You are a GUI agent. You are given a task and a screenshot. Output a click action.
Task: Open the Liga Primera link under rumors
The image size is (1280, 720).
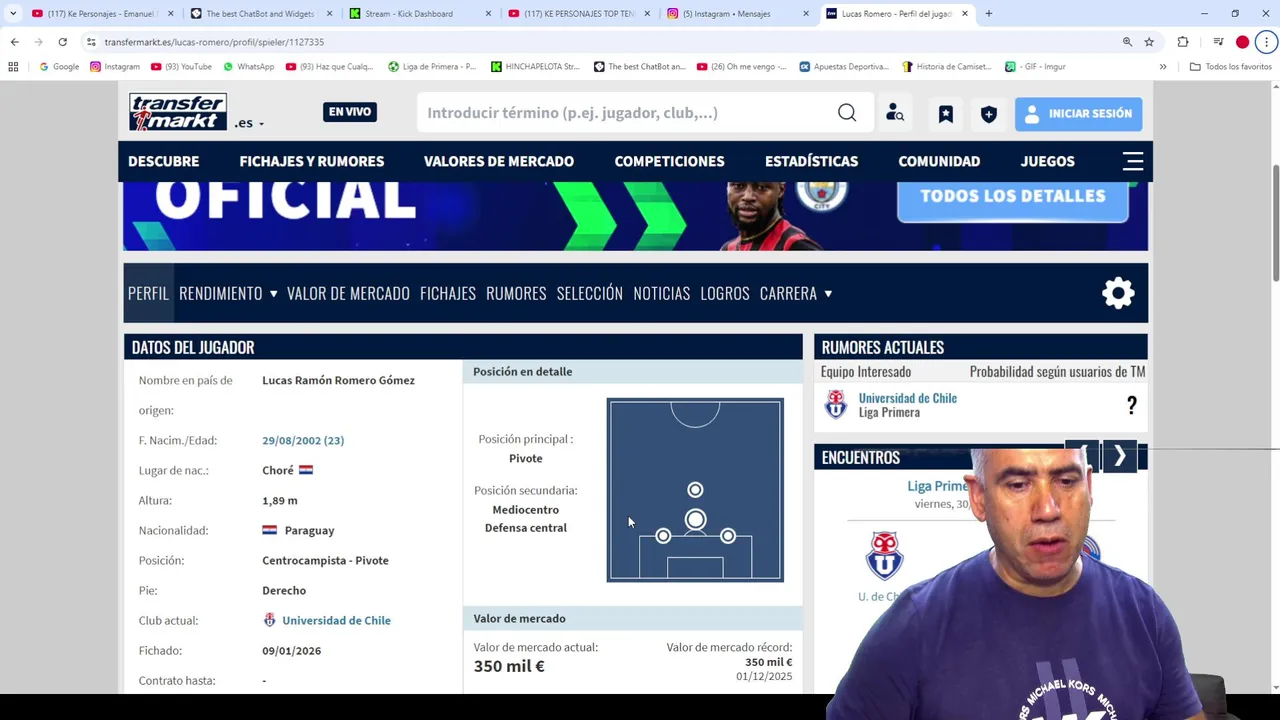[x=888, y=412]
